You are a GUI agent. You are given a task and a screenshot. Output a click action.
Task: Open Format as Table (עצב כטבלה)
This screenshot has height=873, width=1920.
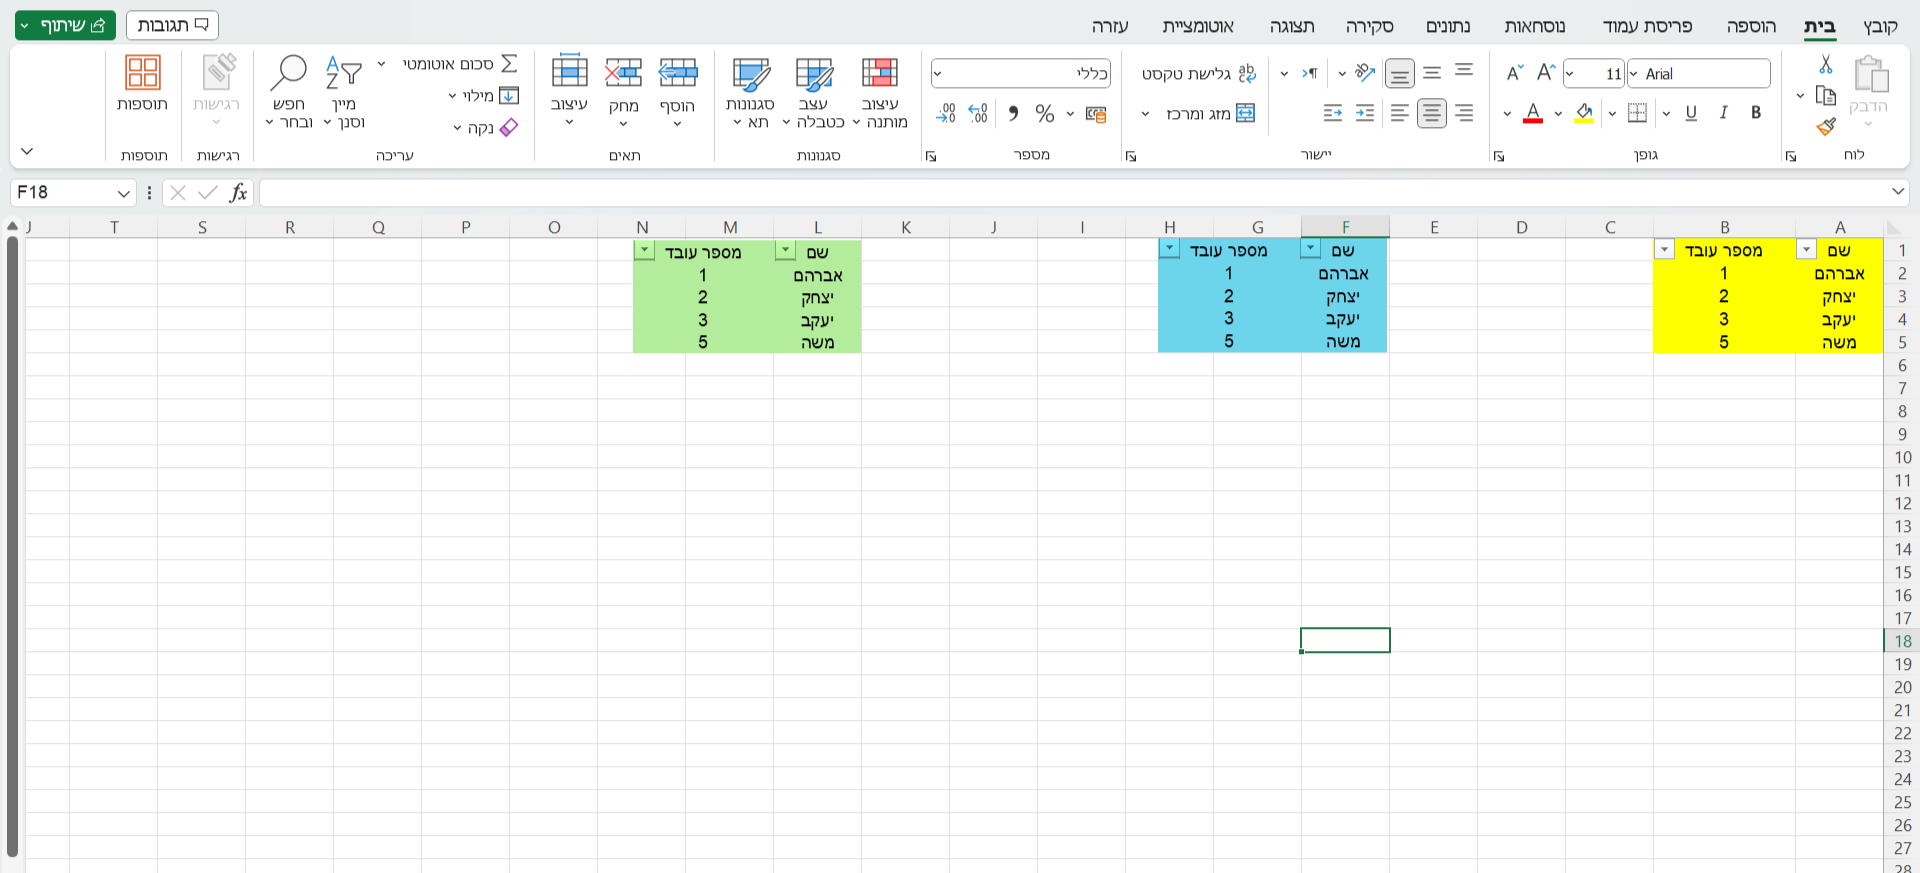(x=814, y=92)
